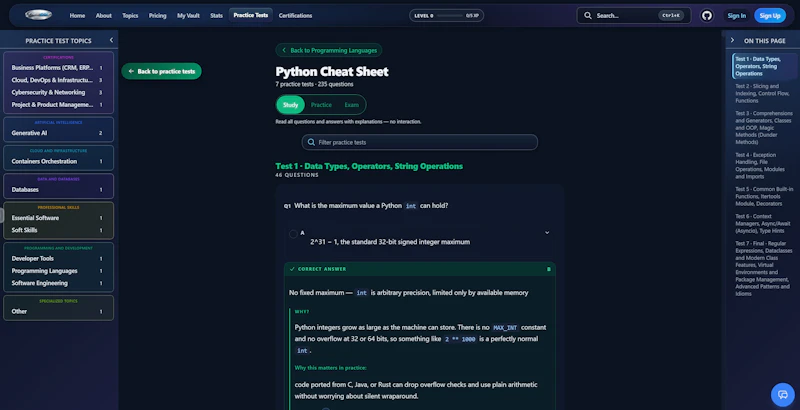Open Databases topic
This screenshot has width=800, height=410.
[58, 190]
